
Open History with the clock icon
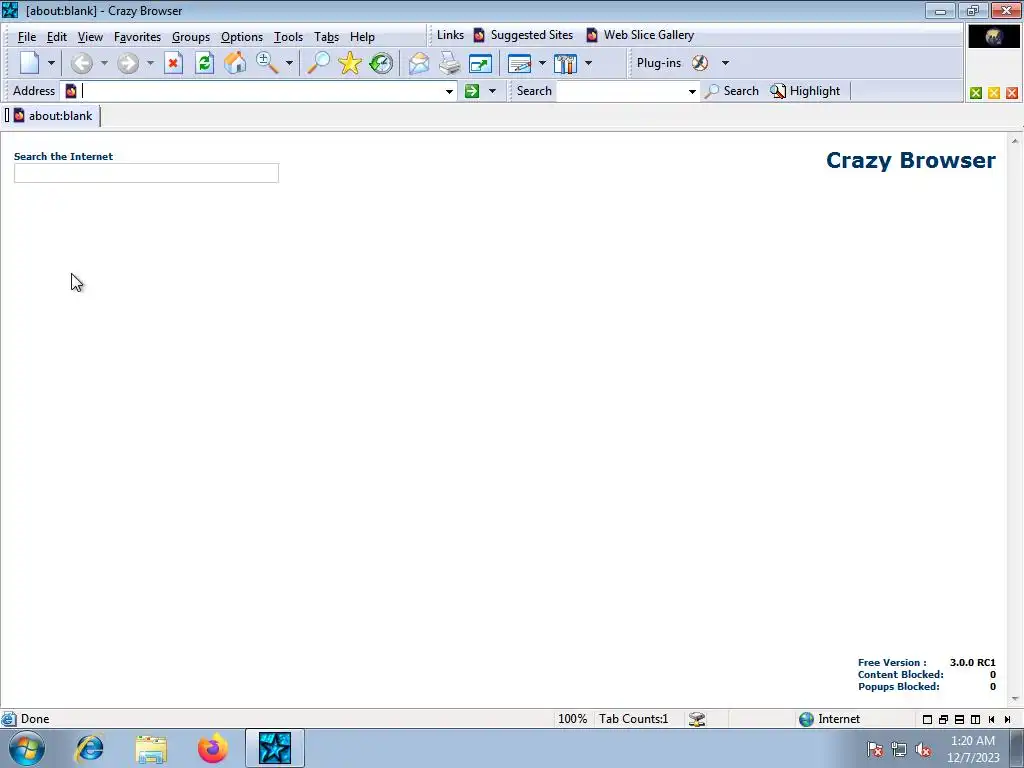point(381,63)
